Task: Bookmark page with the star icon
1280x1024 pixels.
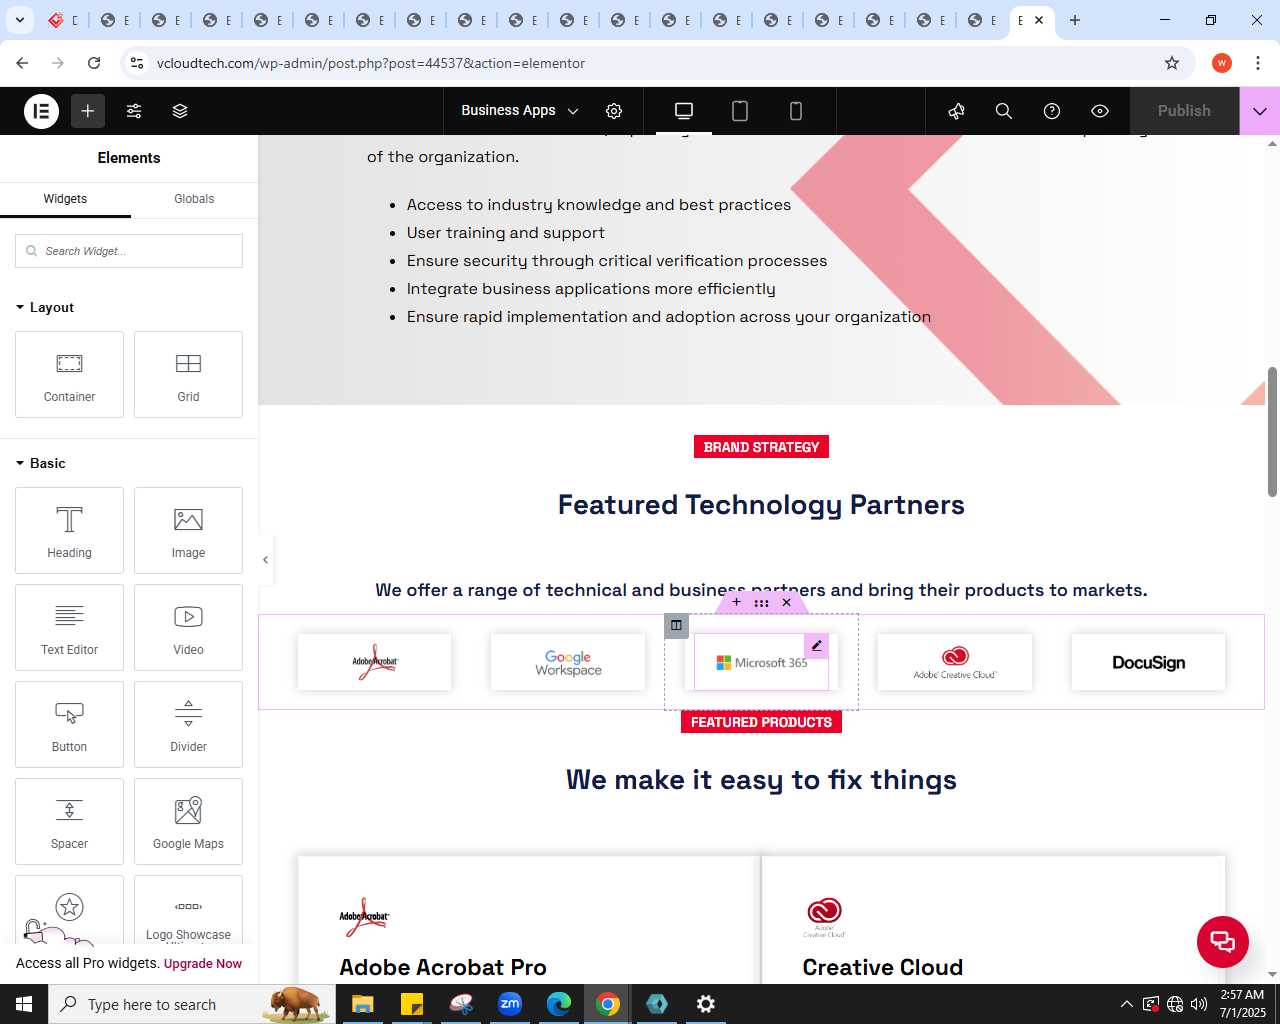Action: coord(1172,63)
